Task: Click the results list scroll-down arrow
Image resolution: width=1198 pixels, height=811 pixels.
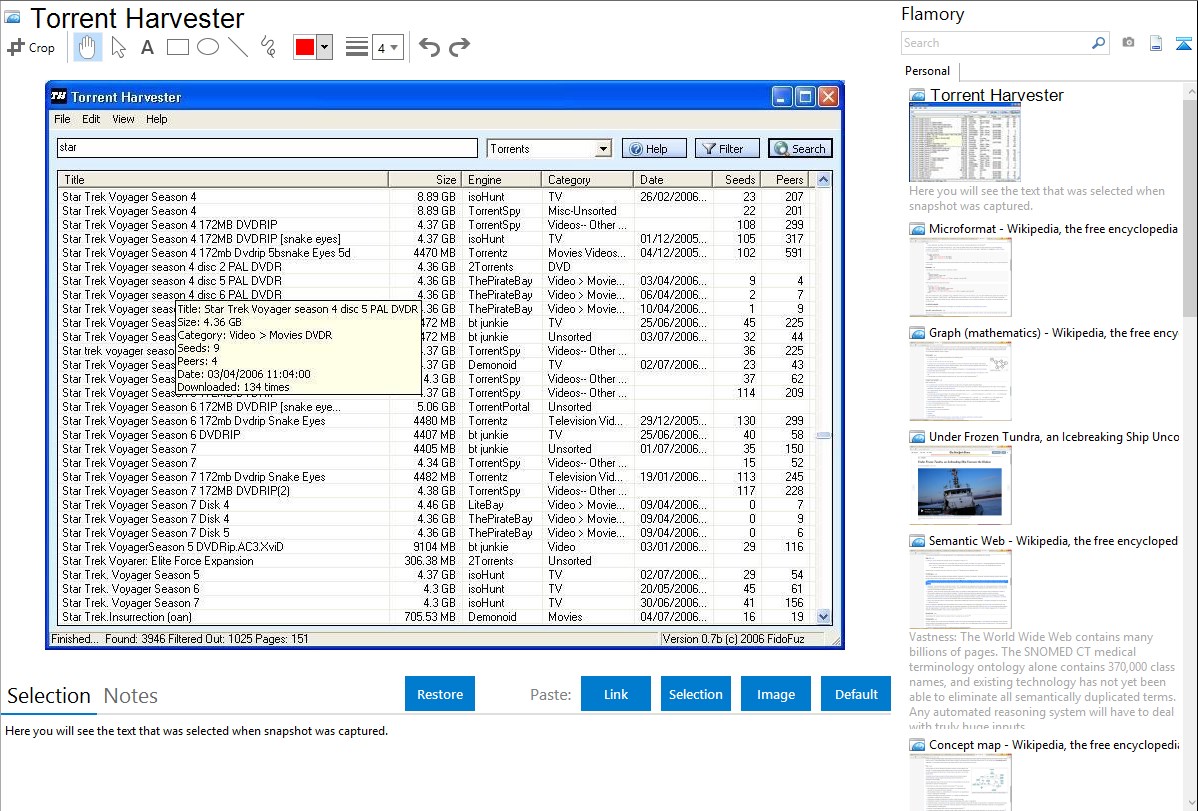Action: coord(823,616)
